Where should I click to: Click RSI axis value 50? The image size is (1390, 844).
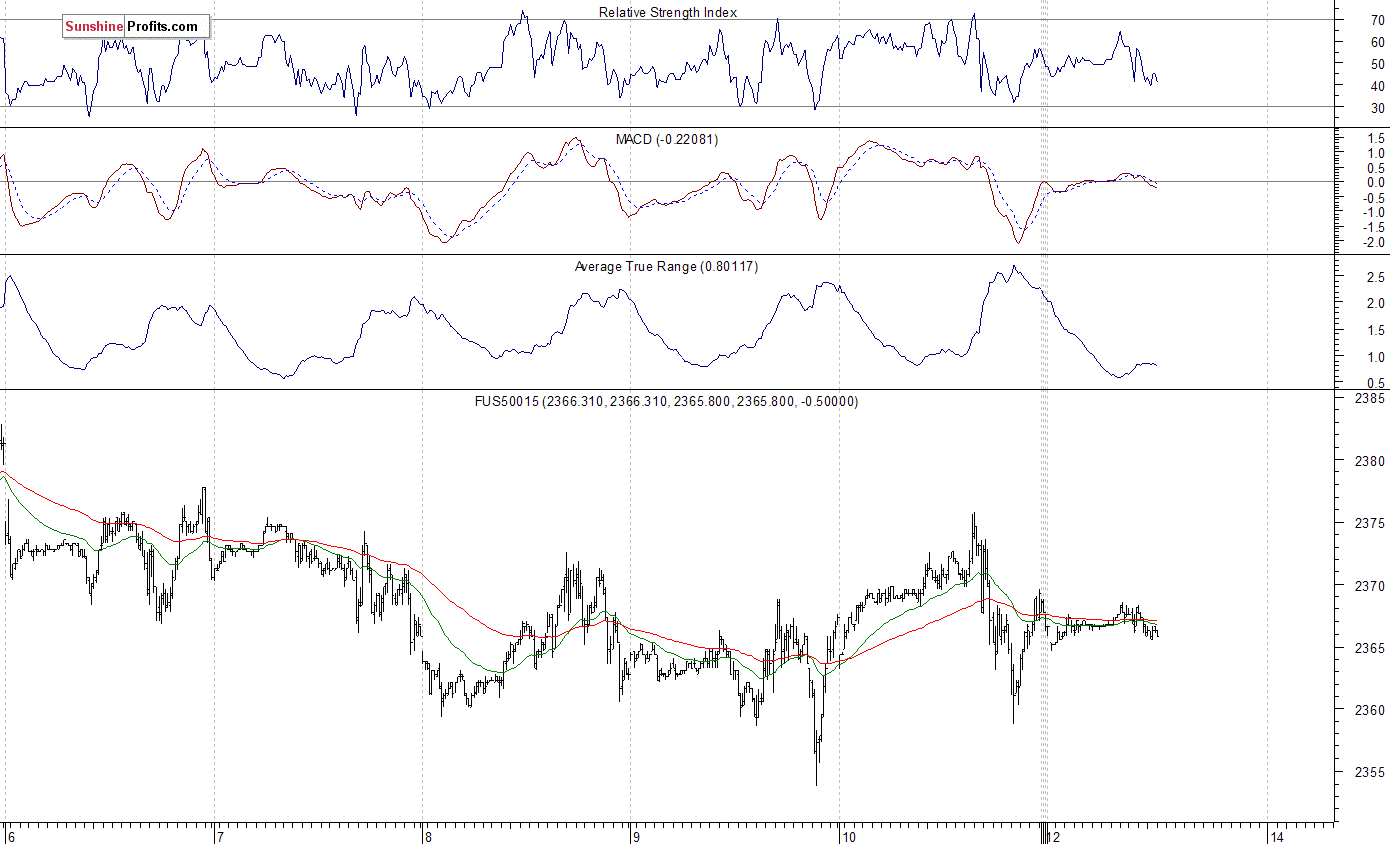[1377, 64]
